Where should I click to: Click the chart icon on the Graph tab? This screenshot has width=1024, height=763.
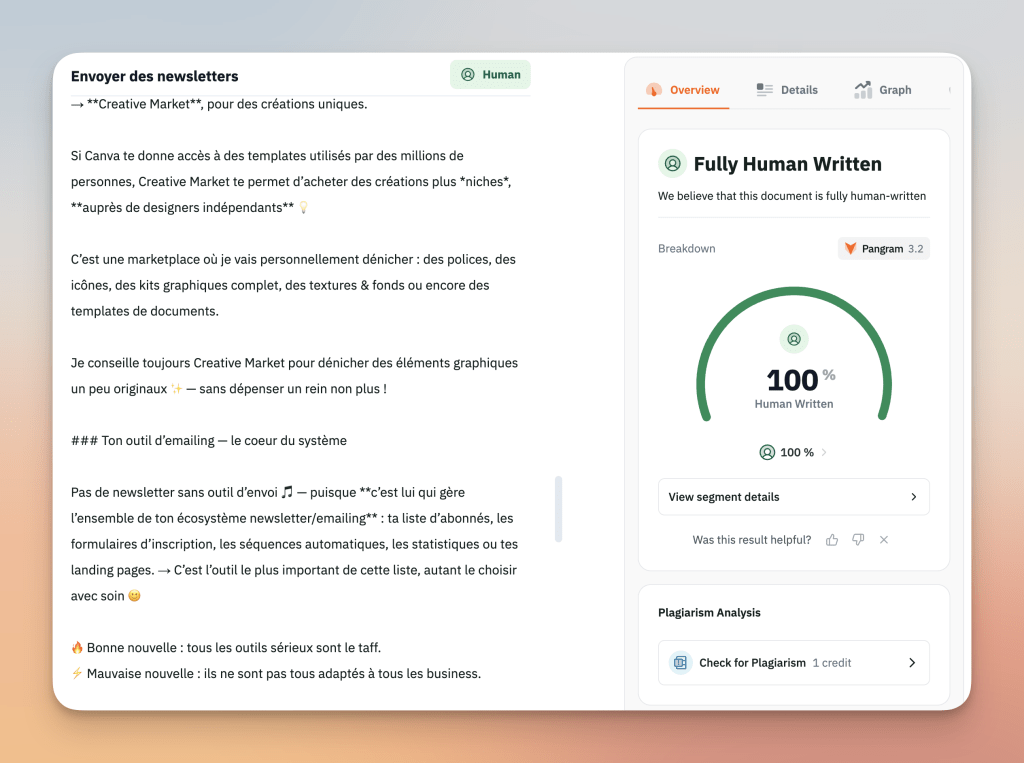pos(863,90)
